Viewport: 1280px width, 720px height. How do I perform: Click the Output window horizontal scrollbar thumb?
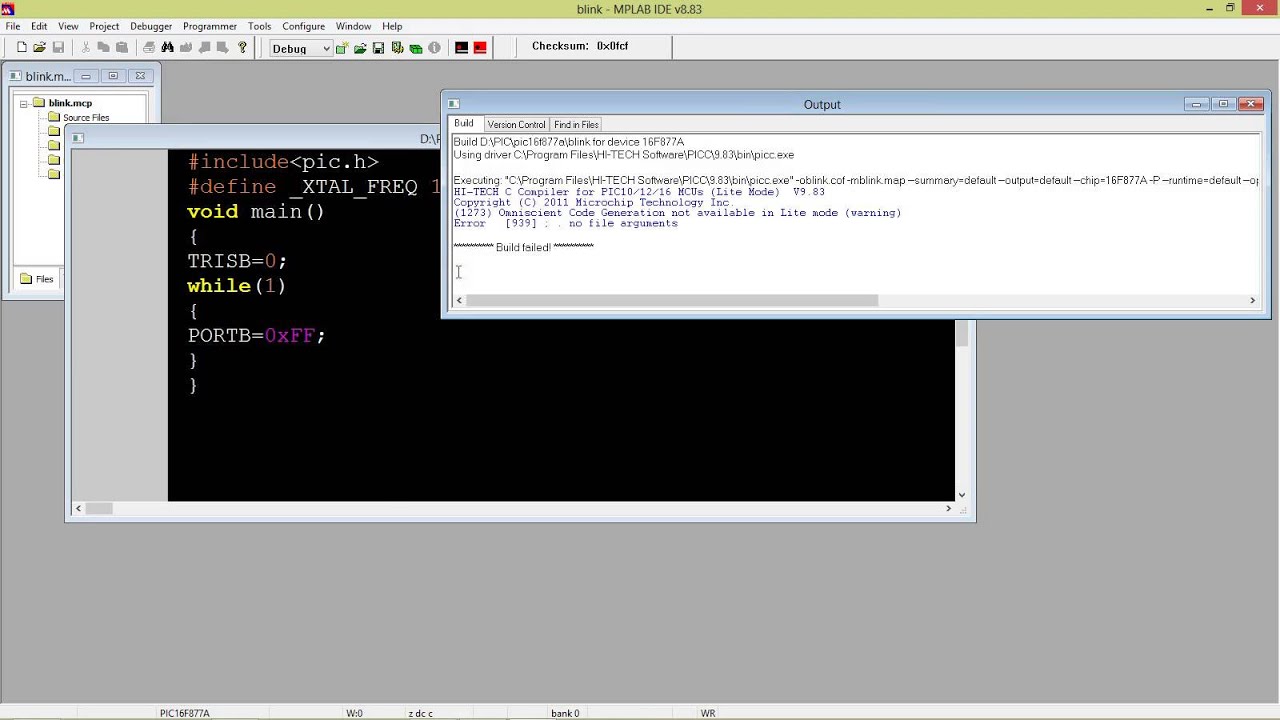(x=672, y=300)
